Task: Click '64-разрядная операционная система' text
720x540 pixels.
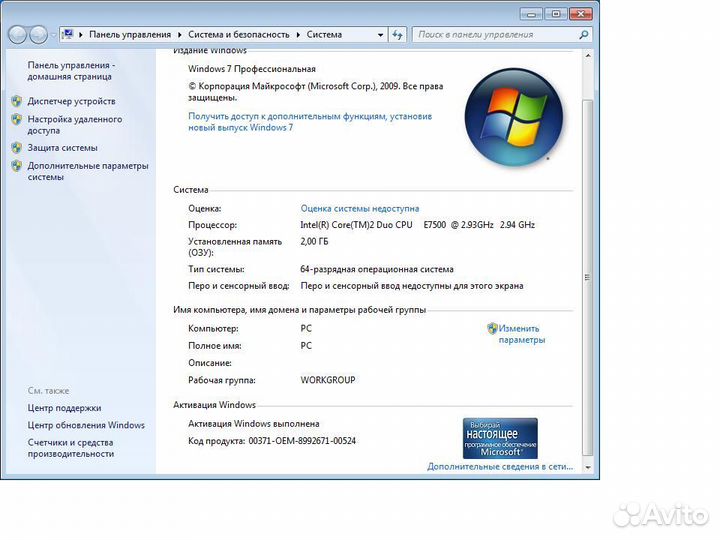Action: click(377, 270)
